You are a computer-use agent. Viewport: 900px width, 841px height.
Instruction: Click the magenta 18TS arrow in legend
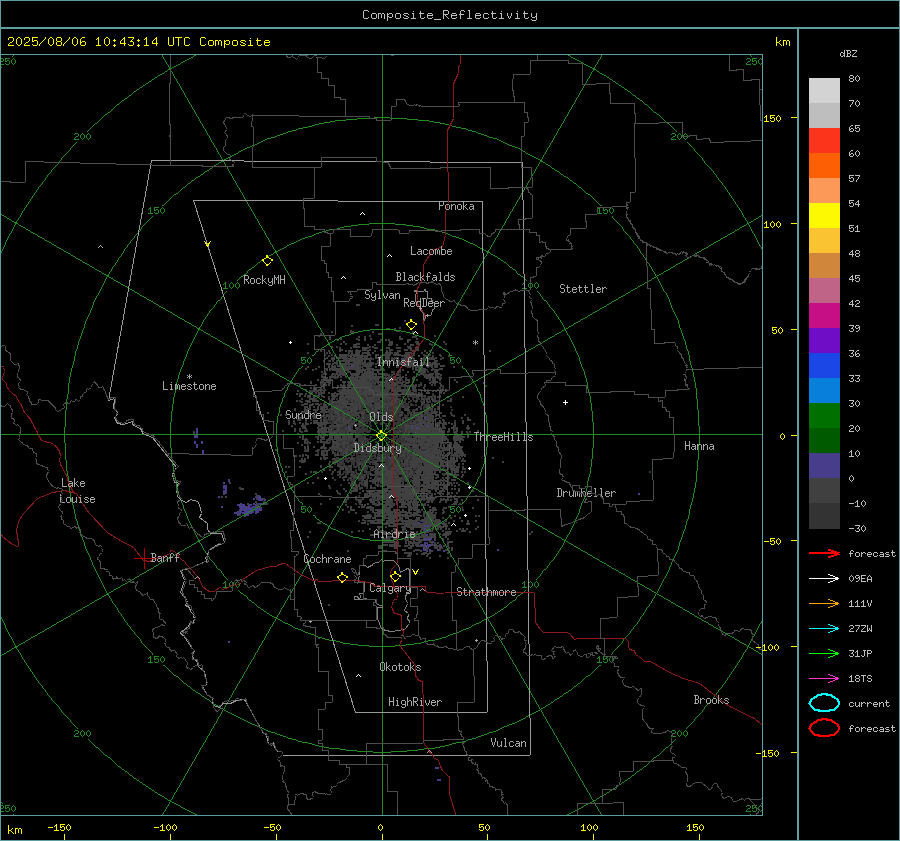click(824, 679)
